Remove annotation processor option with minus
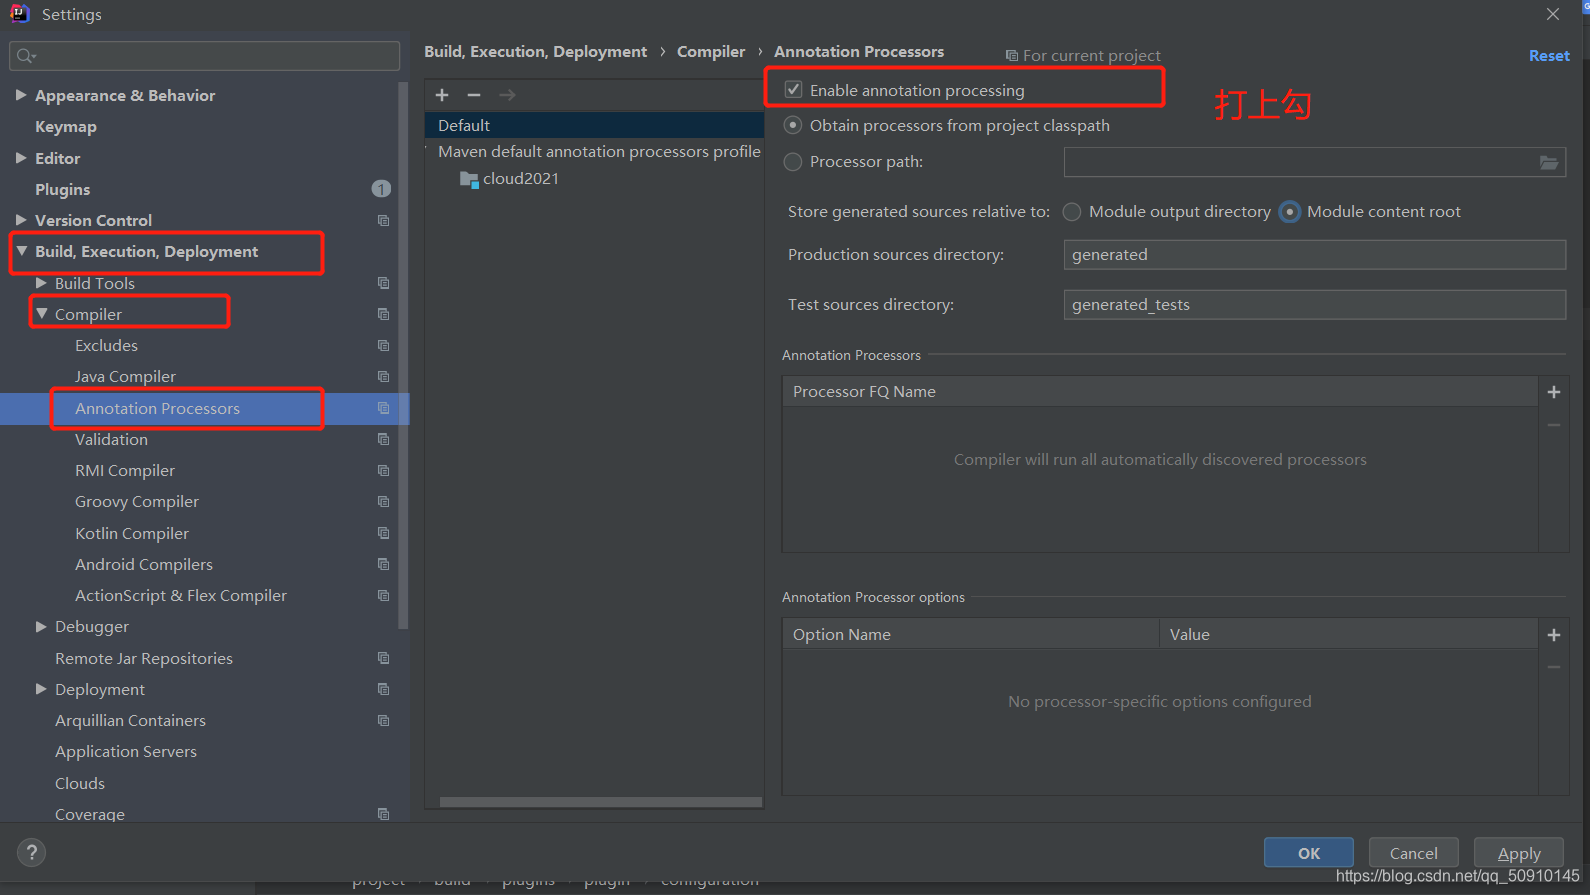The image size is (1590, 895). (1554, 667)
